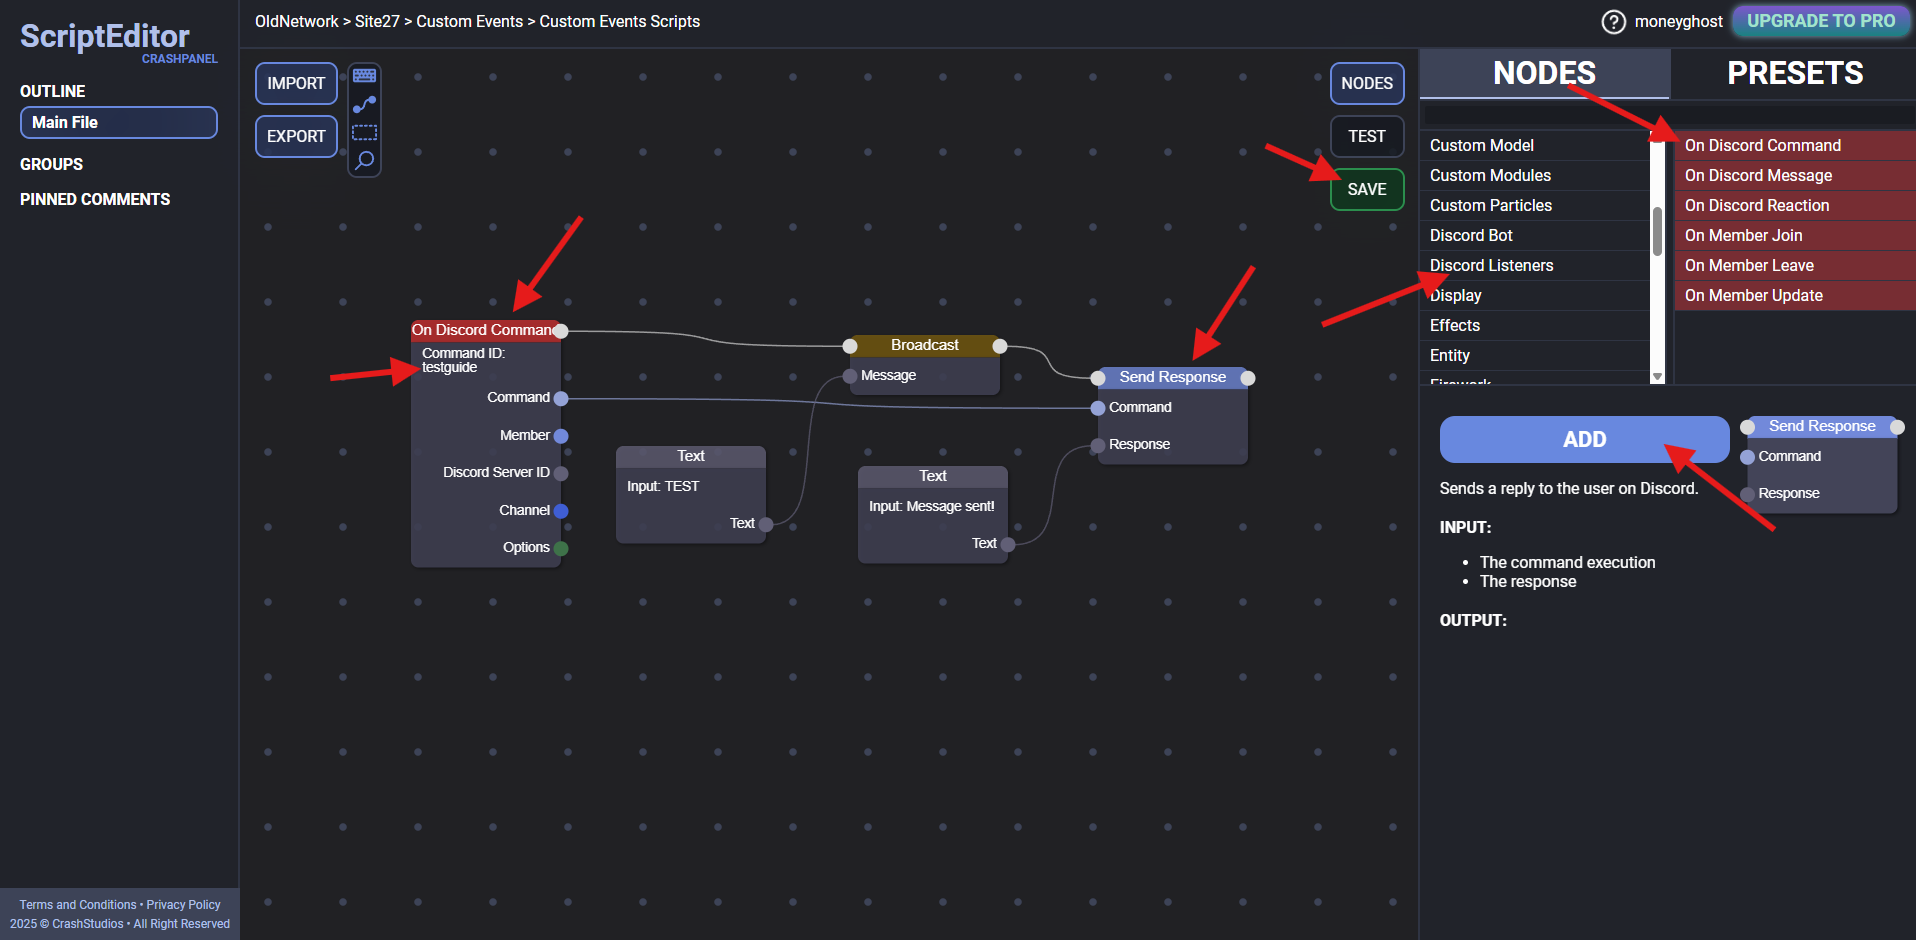This screenshot has width=1916, height=940.
Task: Click the green Options output port
Action: (x=561, y=548)
